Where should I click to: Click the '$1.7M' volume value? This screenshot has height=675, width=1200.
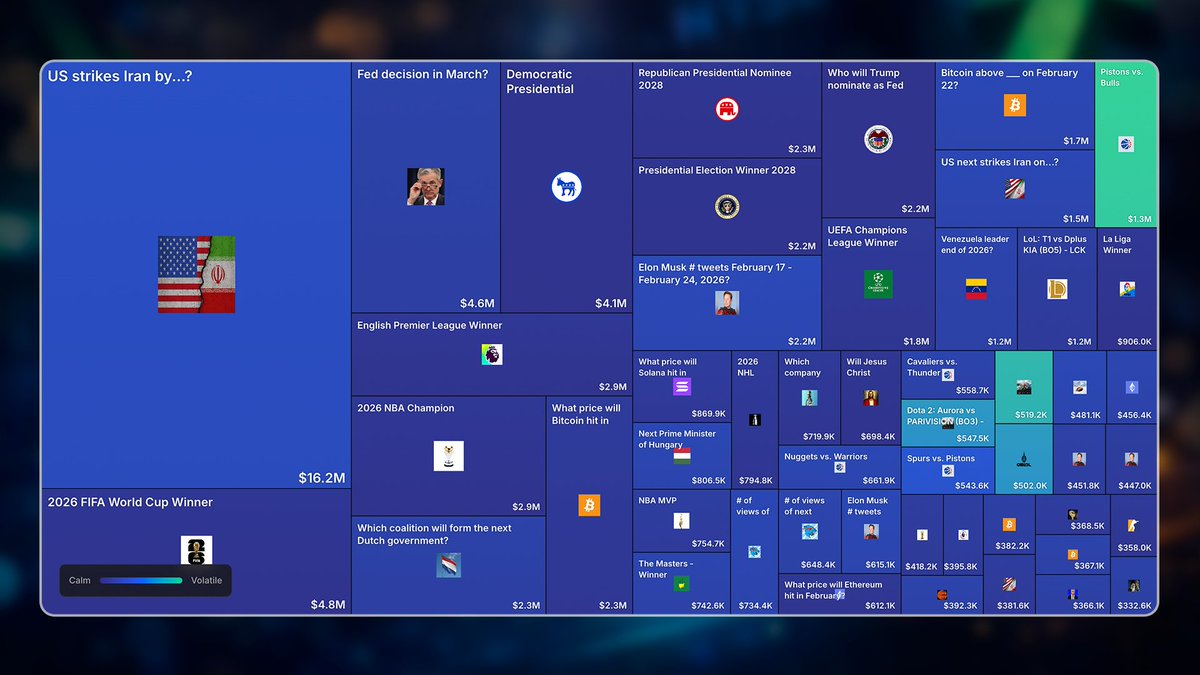point(1076,141)
